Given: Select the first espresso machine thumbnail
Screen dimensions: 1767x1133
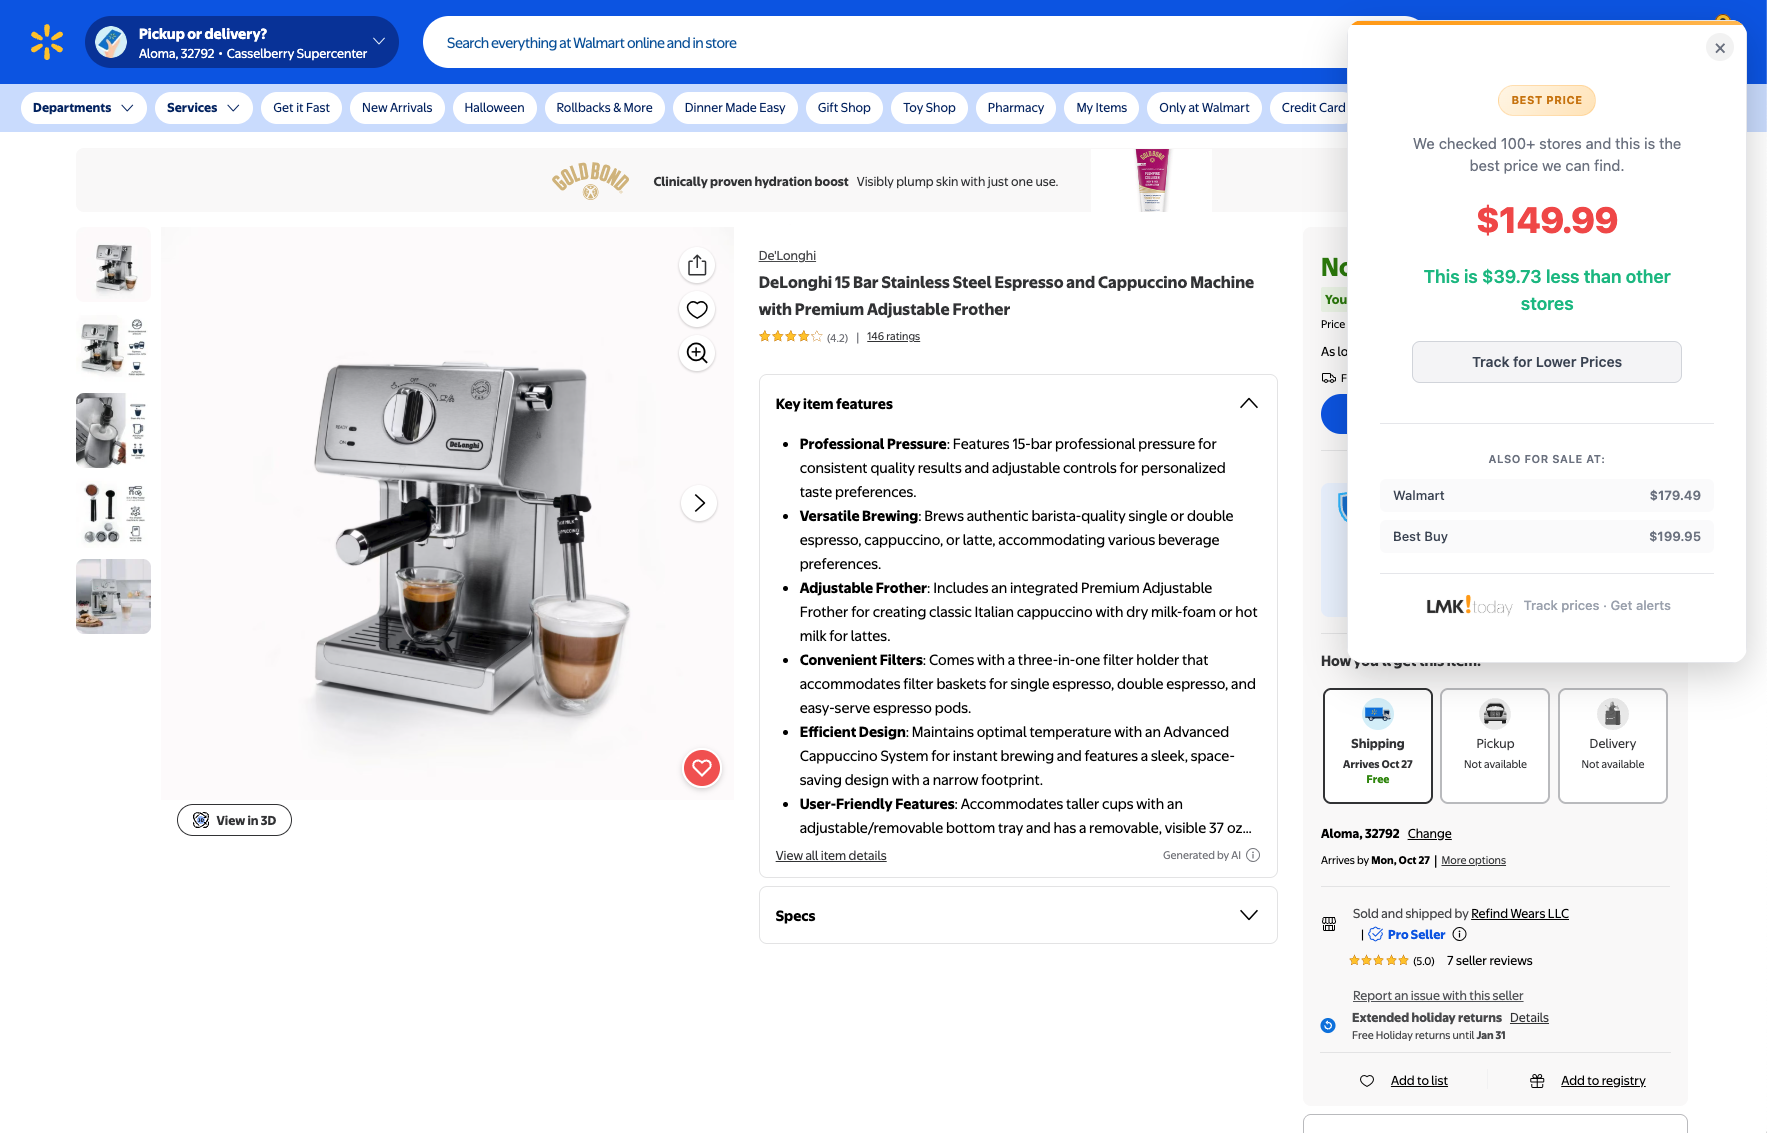Looking at the screenshot, I should coord(113,265).
